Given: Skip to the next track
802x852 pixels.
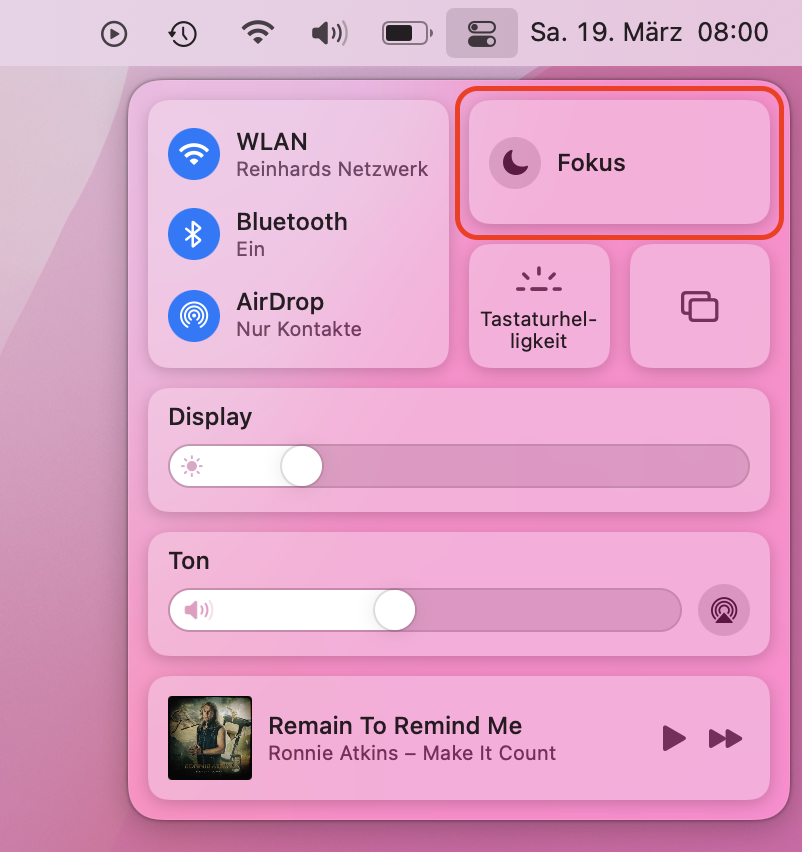Looking at the screenshot, I should click(725, 738).
